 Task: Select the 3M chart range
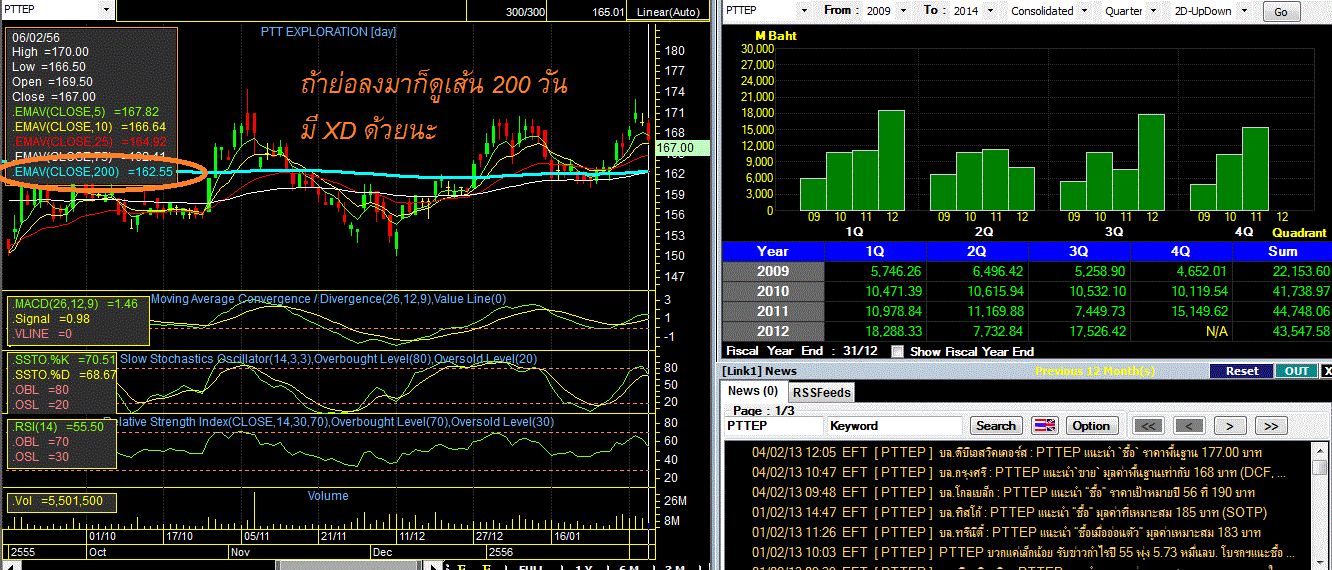674,566
